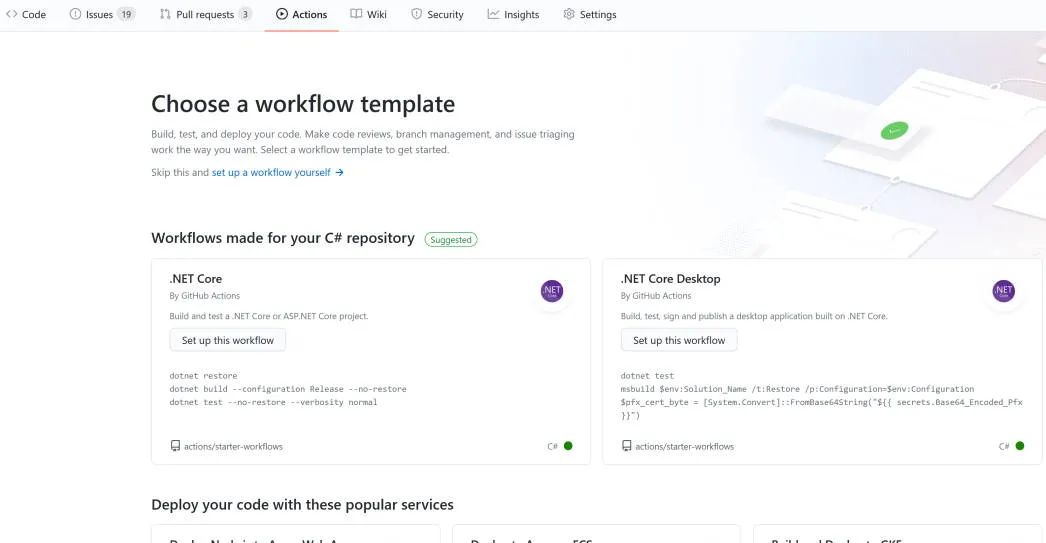Viewport: 1046px width, 543px height.
Task: Click the arrow after 'set up a workflow yourself'
Action: pyautogui.click(x=340, y=172)
